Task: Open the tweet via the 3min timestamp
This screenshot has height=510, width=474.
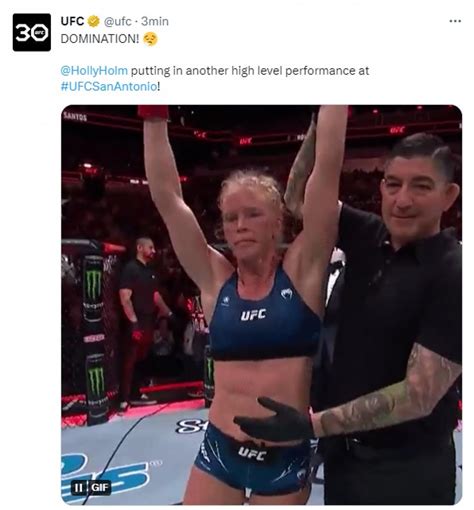Action: pyautogui.click(x=155, y=21)
